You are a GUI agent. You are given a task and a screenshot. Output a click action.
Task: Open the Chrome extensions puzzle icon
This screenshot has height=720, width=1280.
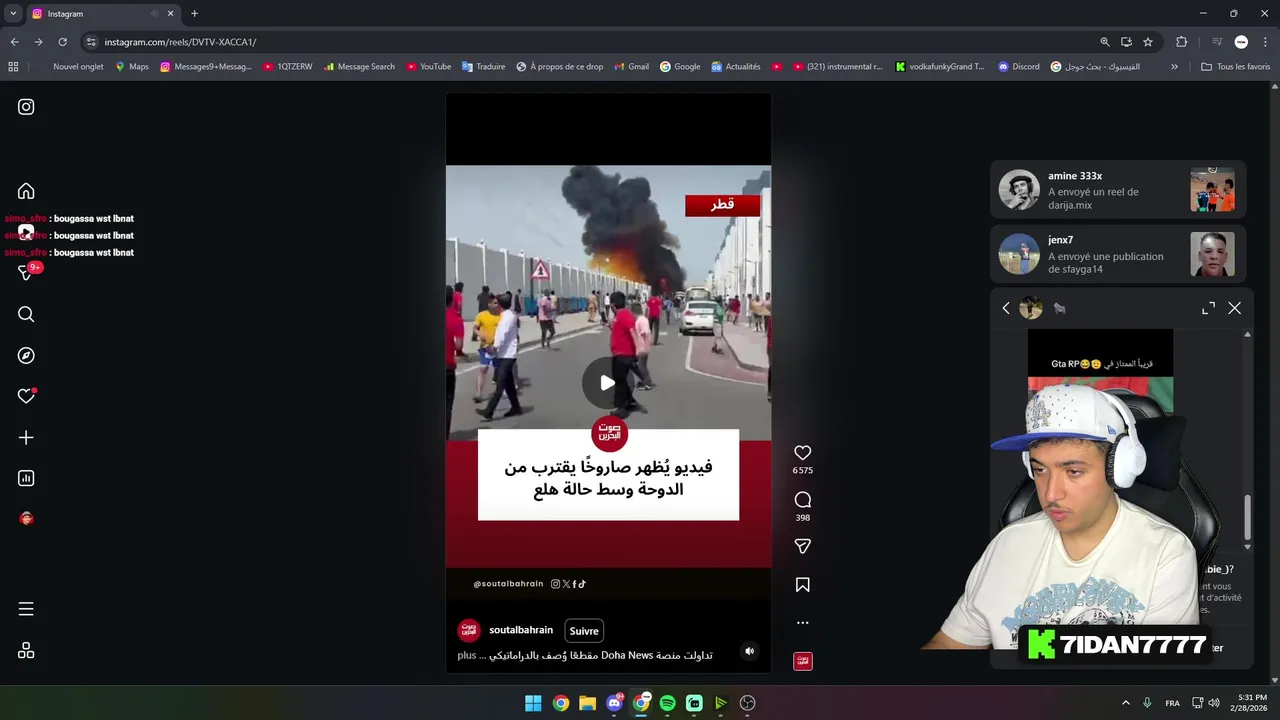click(1181, 42)
